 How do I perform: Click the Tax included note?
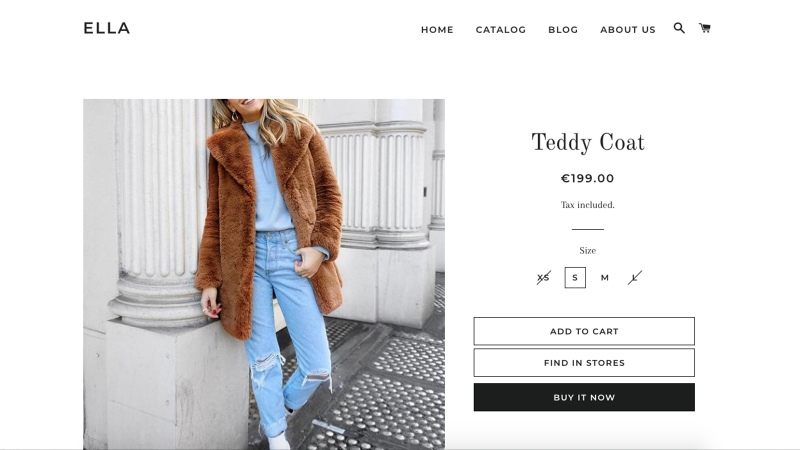(588, 205)
